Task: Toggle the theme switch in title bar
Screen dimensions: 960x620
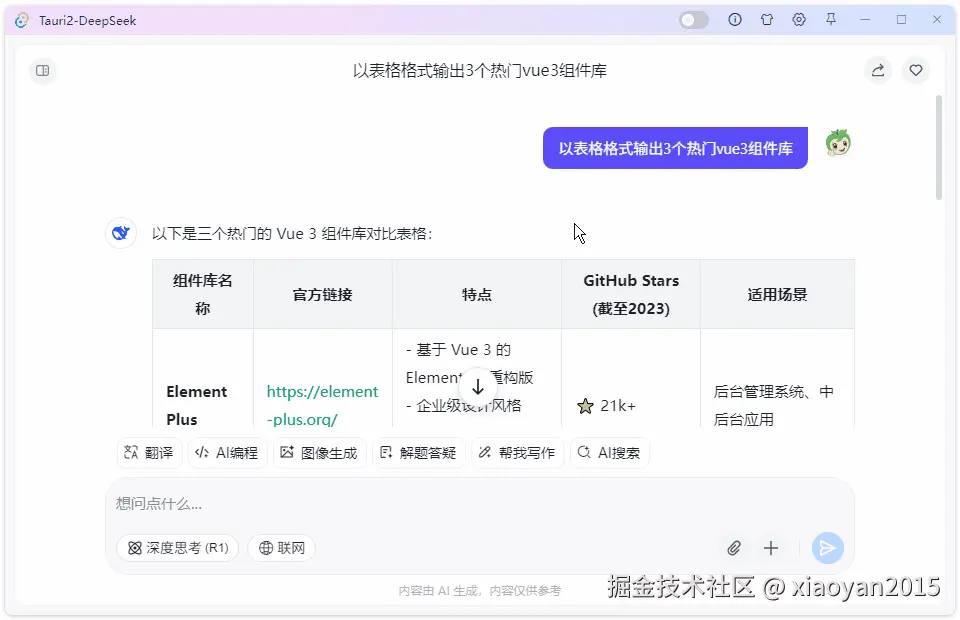Action: [x=693, y=20]
